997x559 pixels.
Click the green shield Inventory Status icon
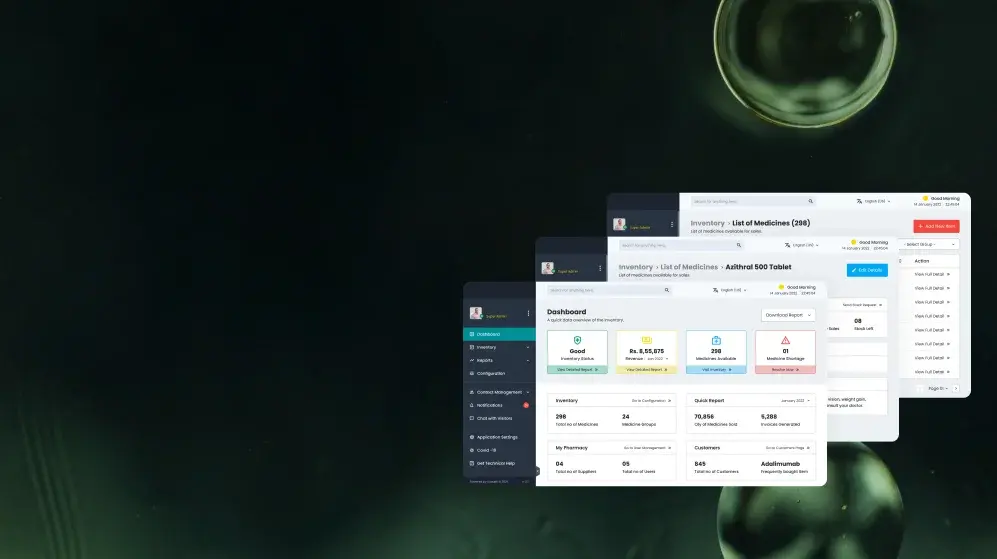pos(577,341)
